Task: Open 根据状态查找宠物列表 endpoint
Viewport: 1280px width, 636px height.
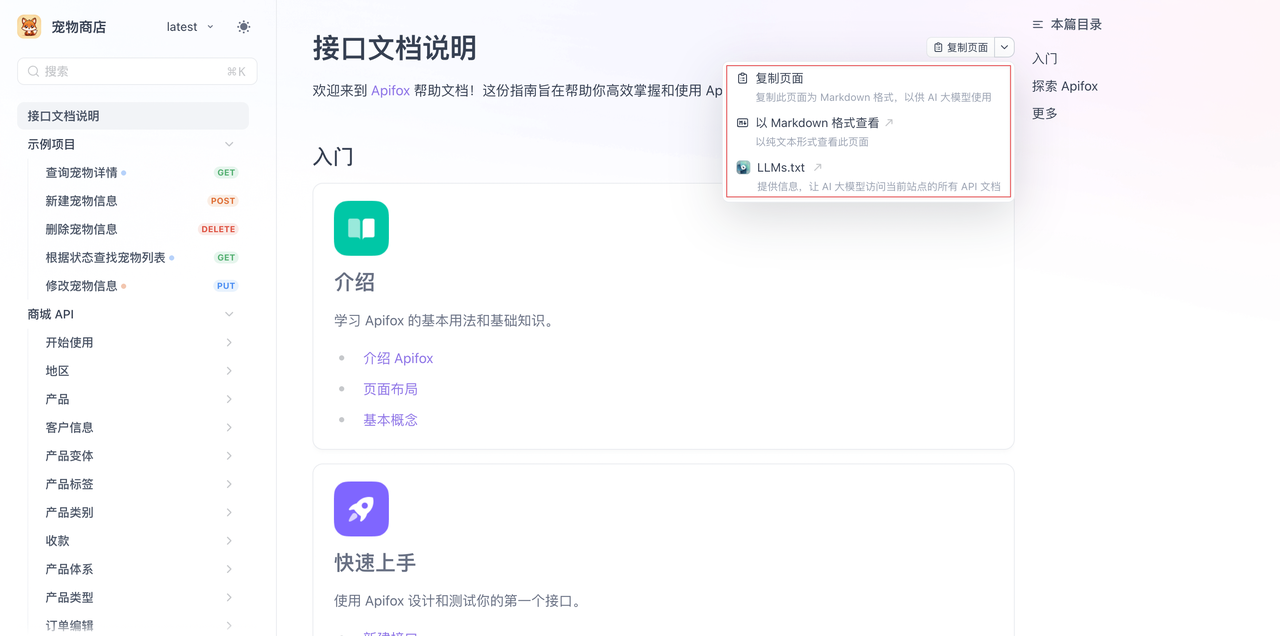Action: point(133,258)
